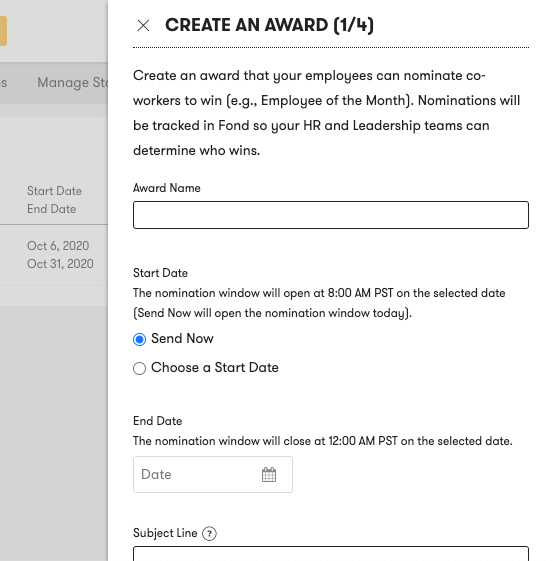
Task: Click the End Date section label in form
Action: click(x=157, y=421)
